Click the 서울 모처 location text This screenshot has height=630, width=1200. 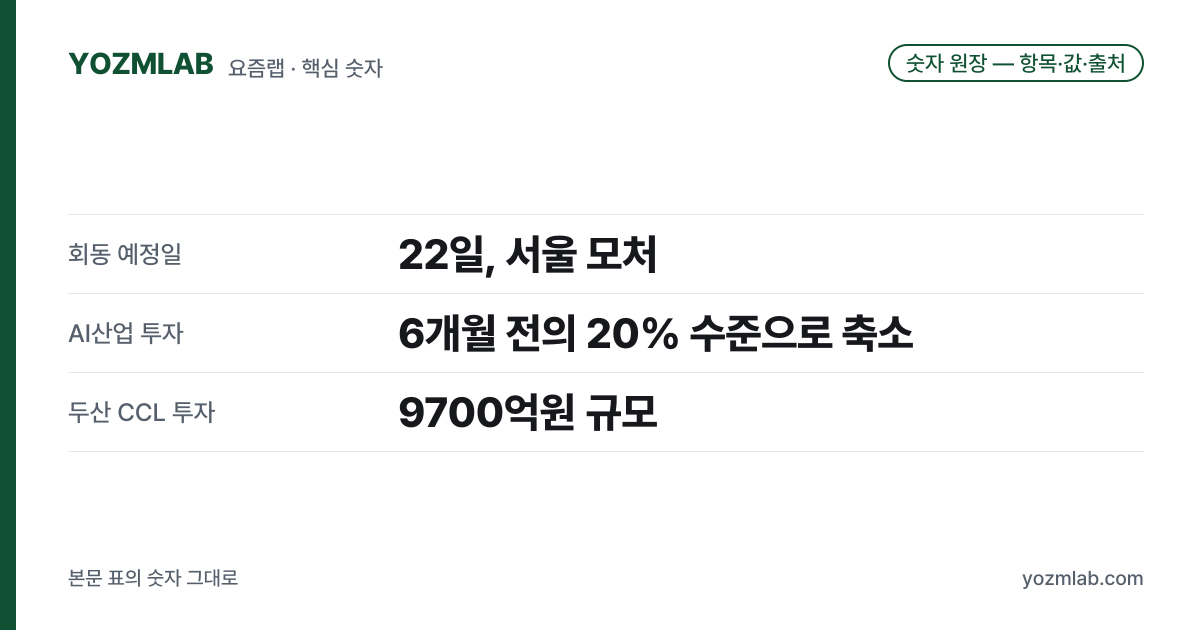pos(580,256)
